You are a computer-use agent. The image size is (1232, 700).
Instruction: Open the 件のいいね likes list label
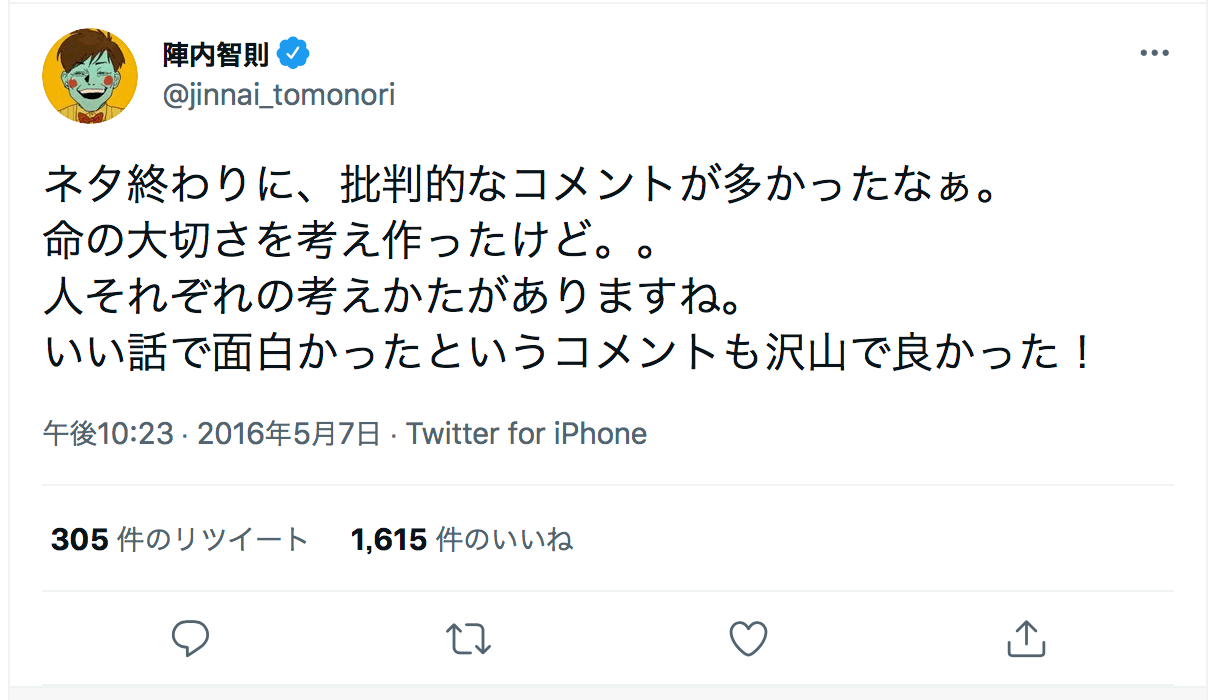point(505,540)
